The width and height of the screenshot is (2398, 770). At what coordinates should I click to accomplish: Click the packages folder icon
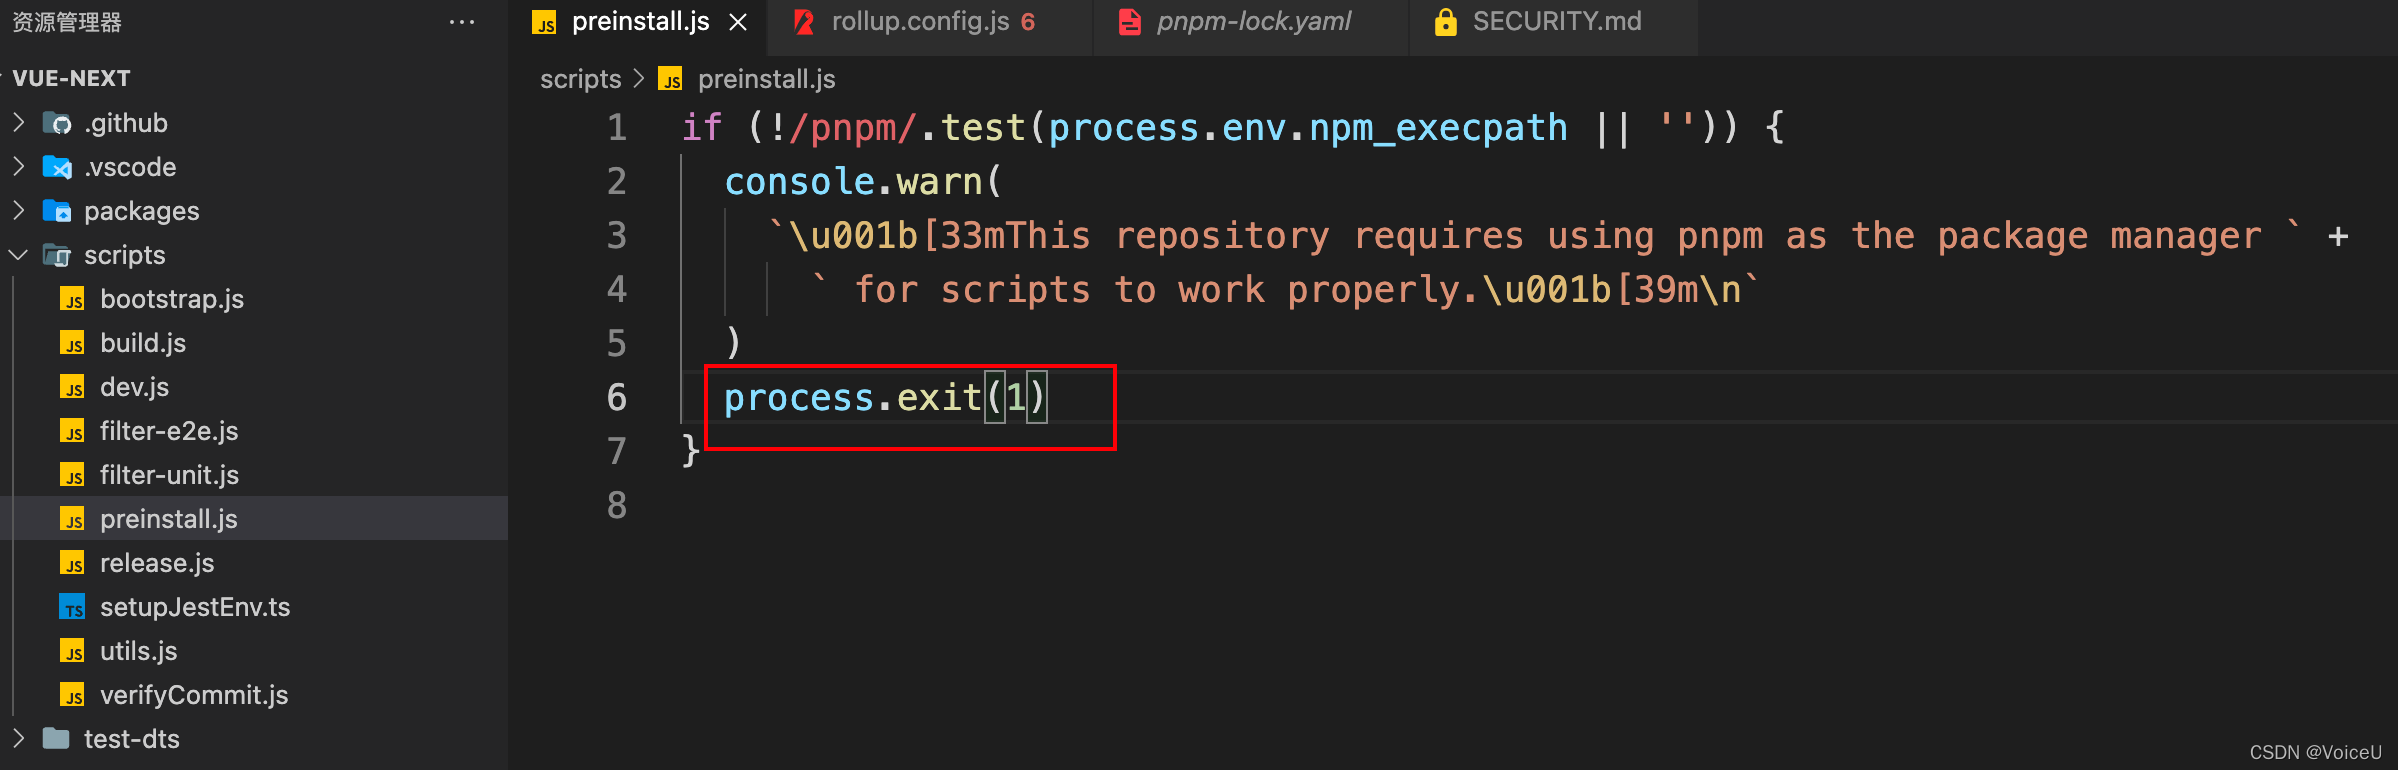point(57,211)
